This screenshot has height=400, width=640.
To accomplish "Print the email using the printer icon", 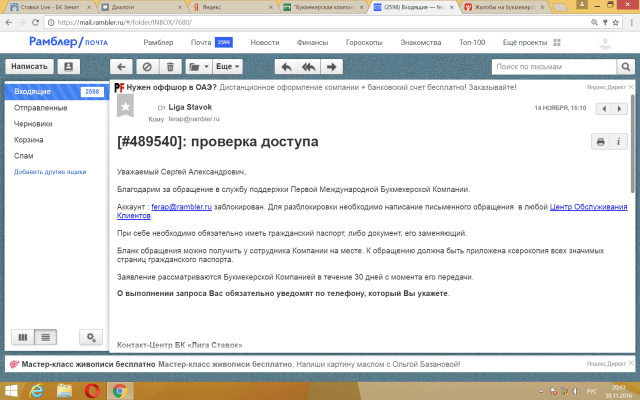I will click(x=600, y=142).
